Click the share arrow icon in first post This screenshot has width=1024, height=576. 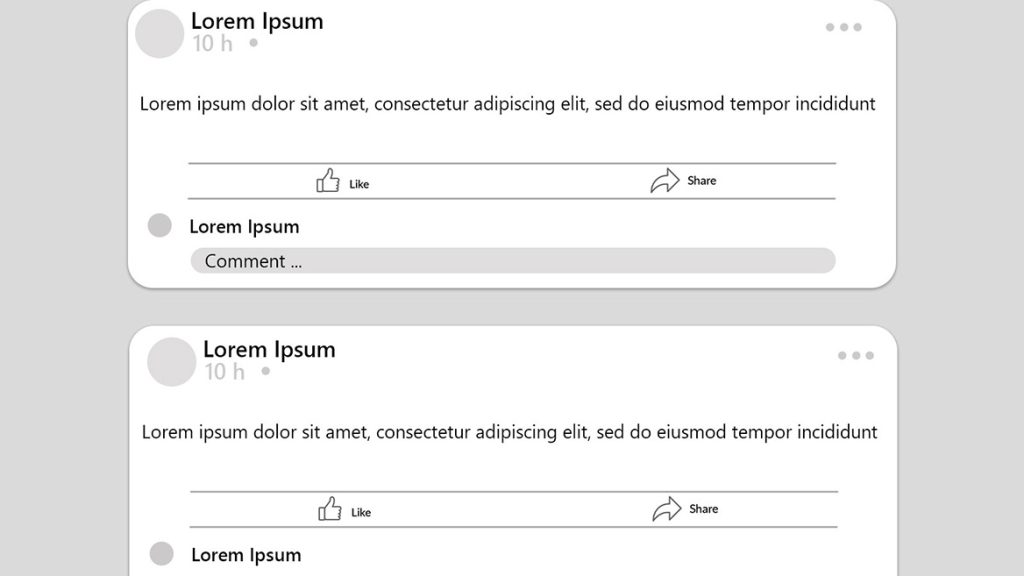point(665,181)
